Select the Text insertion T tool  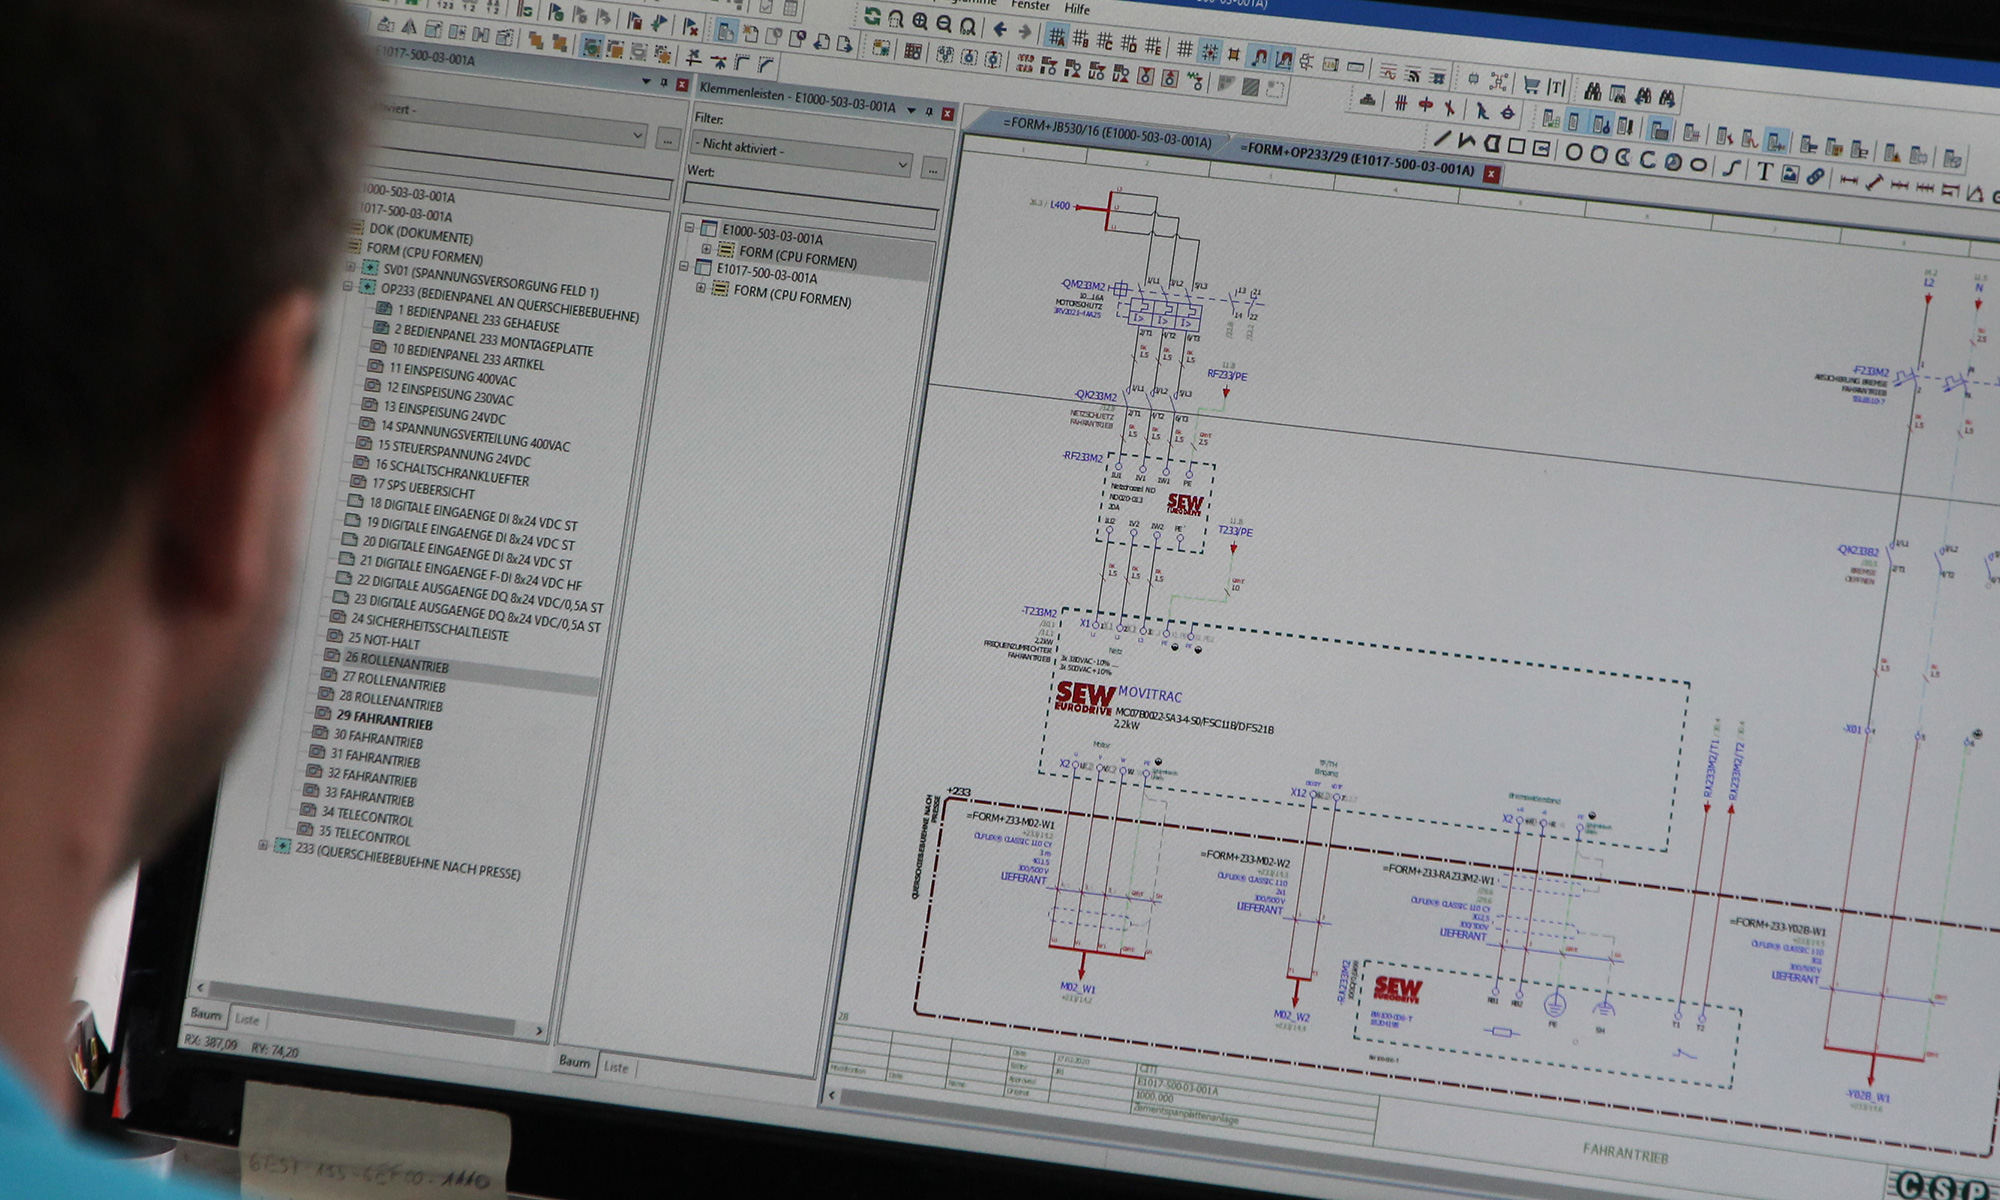1764,171
